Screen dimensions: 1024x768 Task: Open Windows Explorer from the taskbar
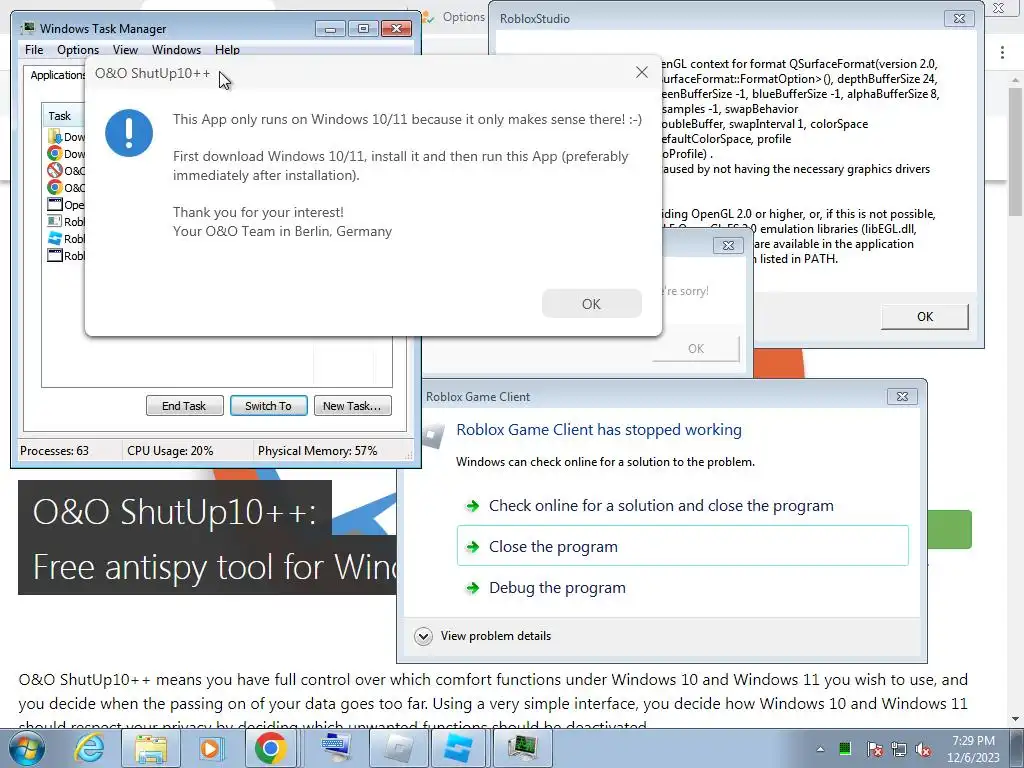151,748
